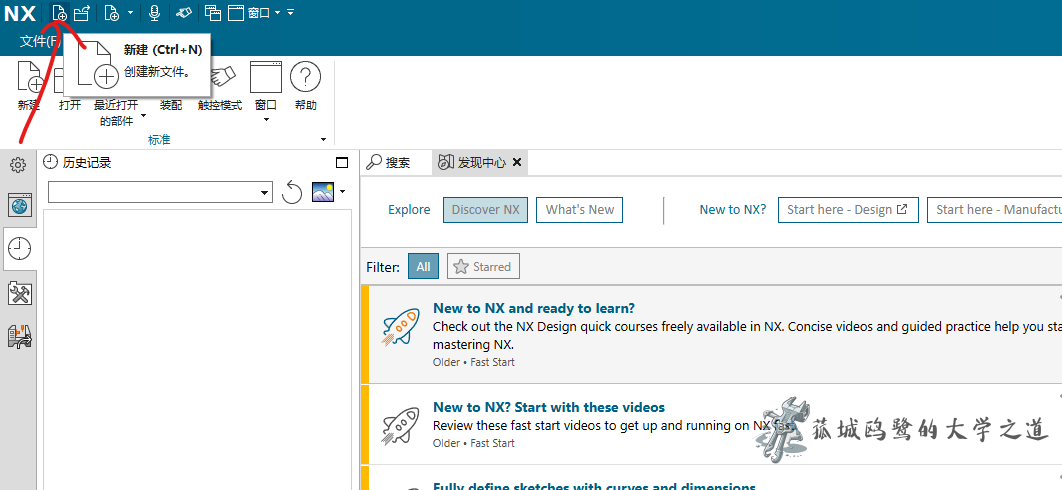
Task: Toggle the Starred filter
Action: pos(484,266)
